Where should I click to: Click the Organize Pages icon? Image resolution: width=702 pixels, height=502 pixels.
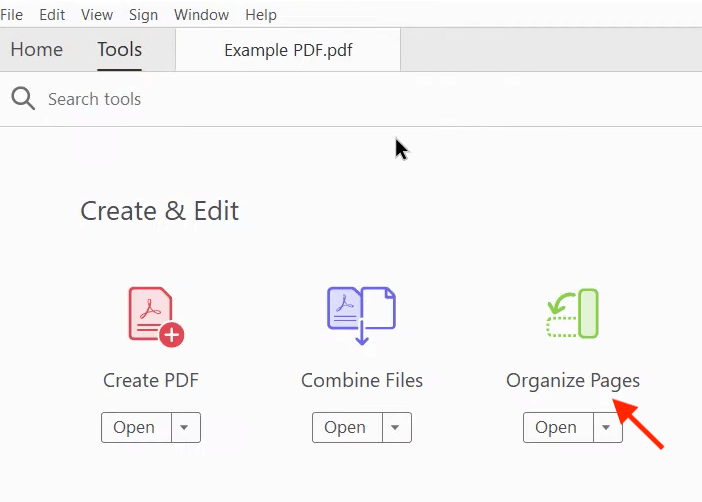click(572, 314)
